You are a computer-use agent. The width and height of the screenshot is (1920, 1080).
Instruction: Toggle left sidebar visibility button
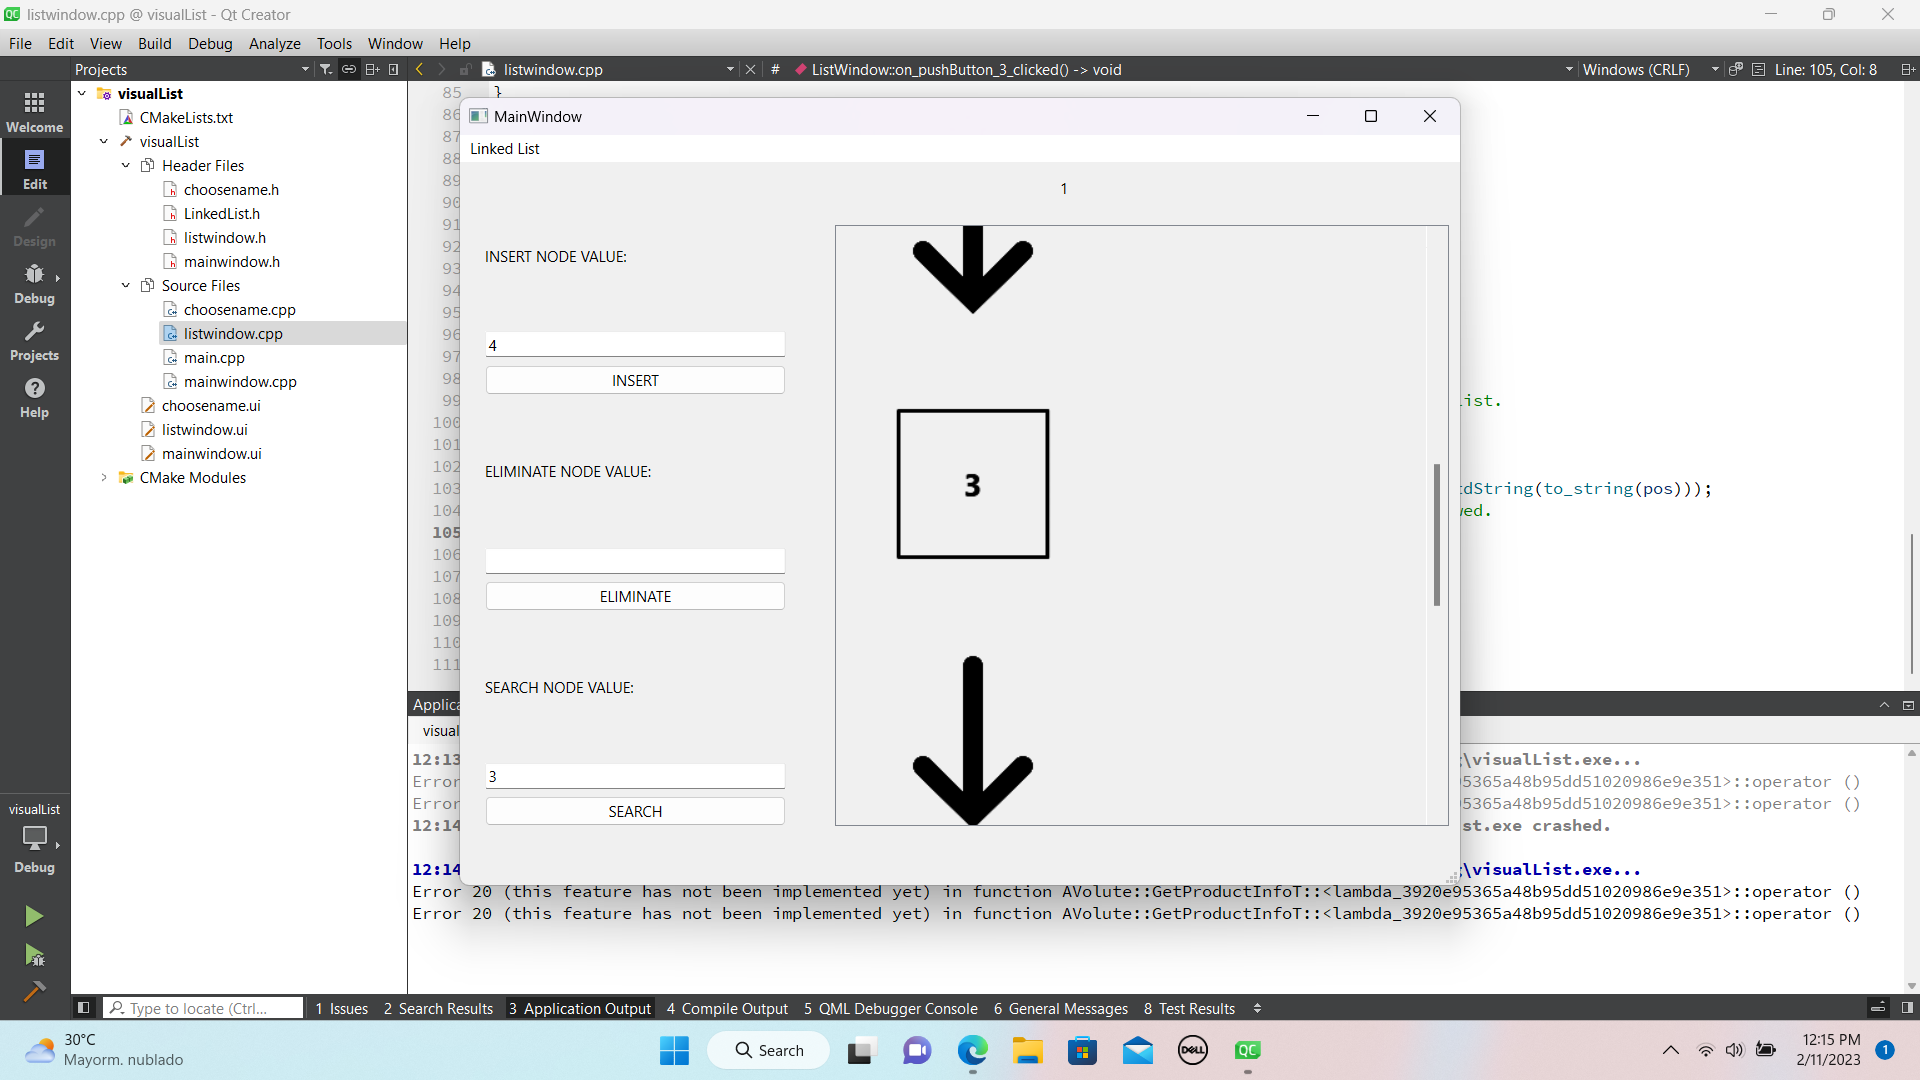84,1008
